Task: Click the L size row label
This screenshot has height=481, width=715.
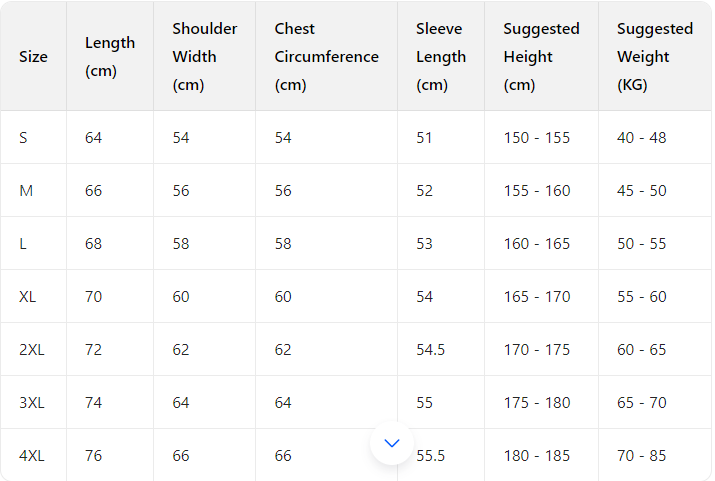Action: point(23,243)
